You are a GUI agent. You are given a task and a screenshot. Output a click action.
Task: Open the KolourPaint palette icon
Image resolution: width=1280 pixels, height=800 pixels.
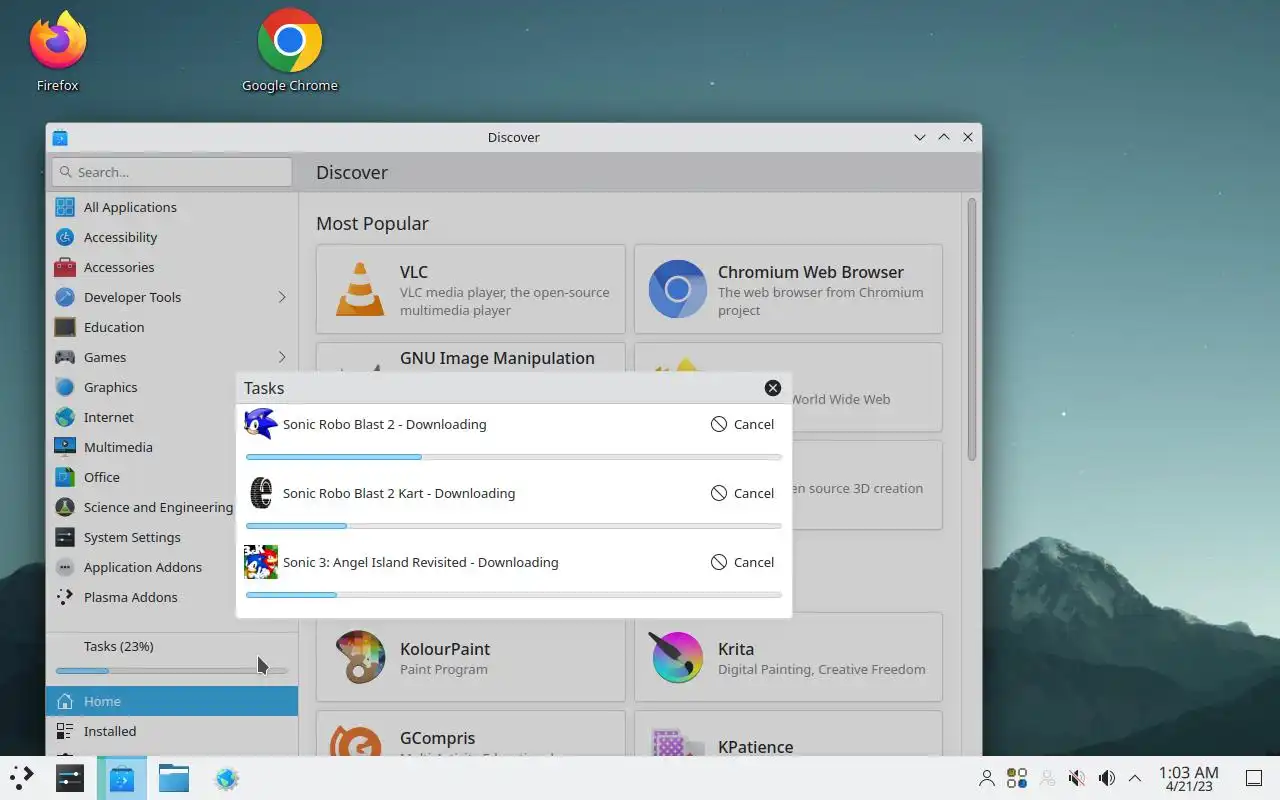(360, 657)
